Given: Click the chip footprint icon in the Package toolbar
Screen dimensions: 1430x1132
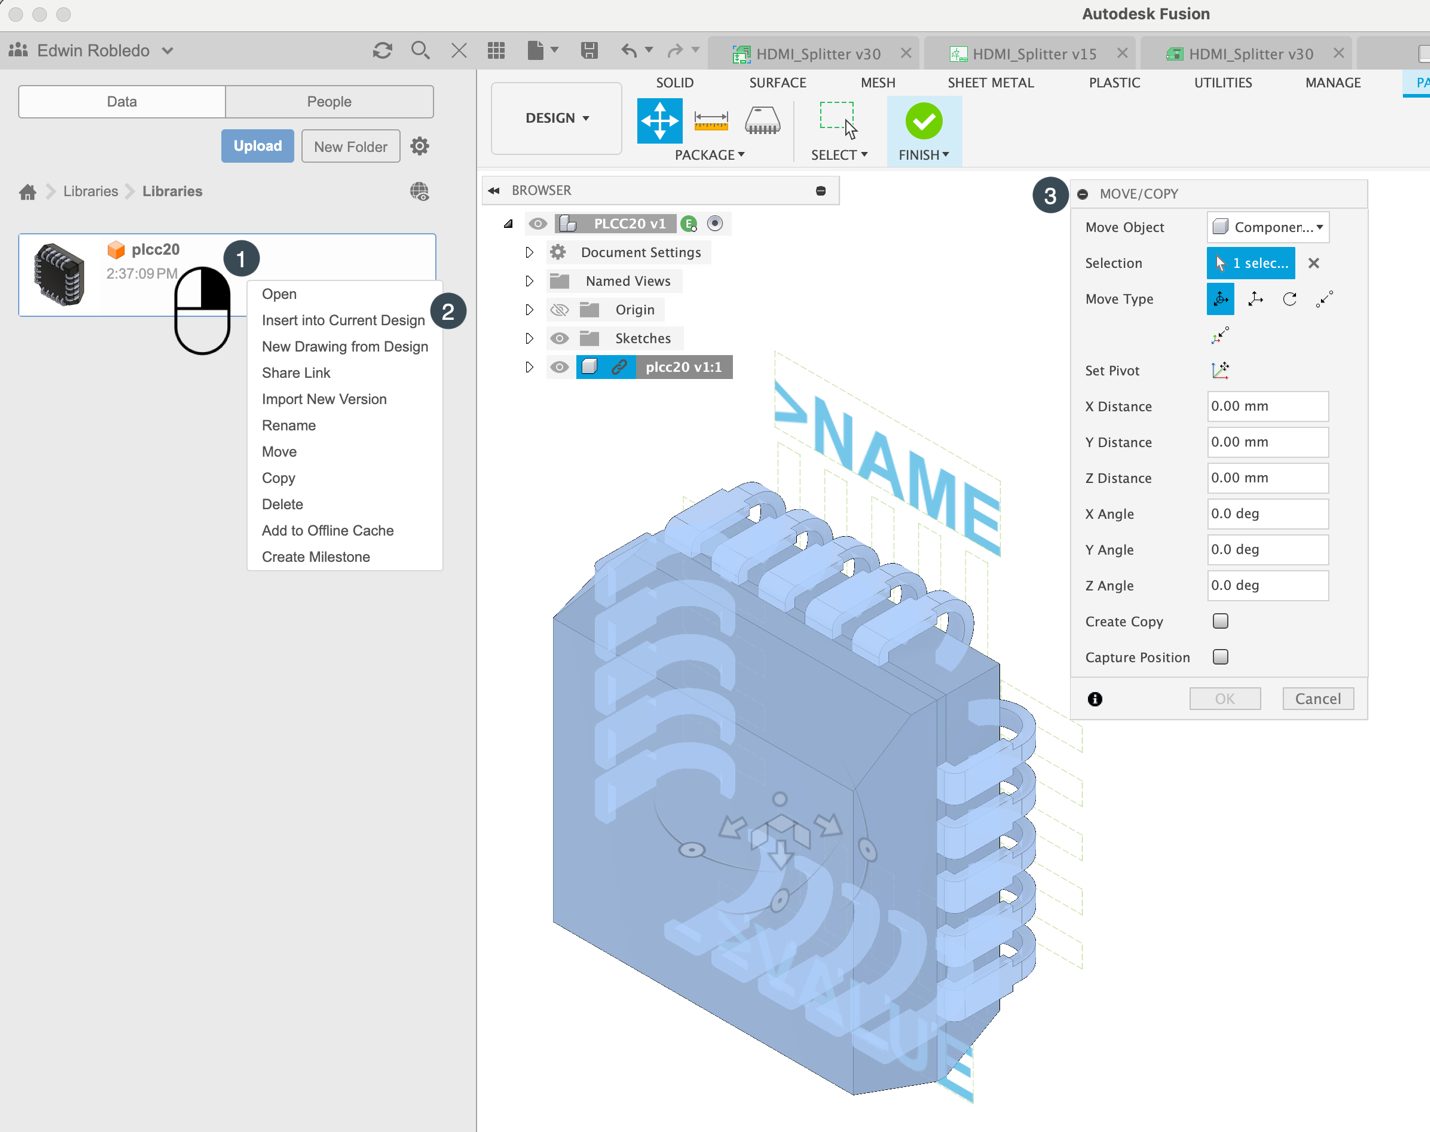Looking at the screenshot, I should click(x=762, y=120).
